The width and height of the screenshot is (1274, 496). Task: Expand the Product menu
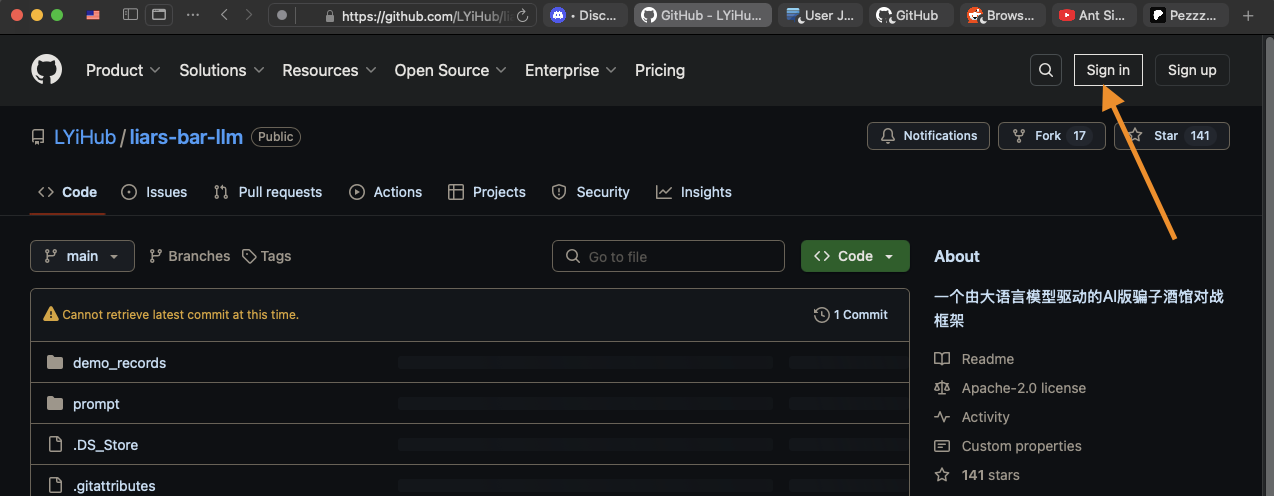[122, 70]
